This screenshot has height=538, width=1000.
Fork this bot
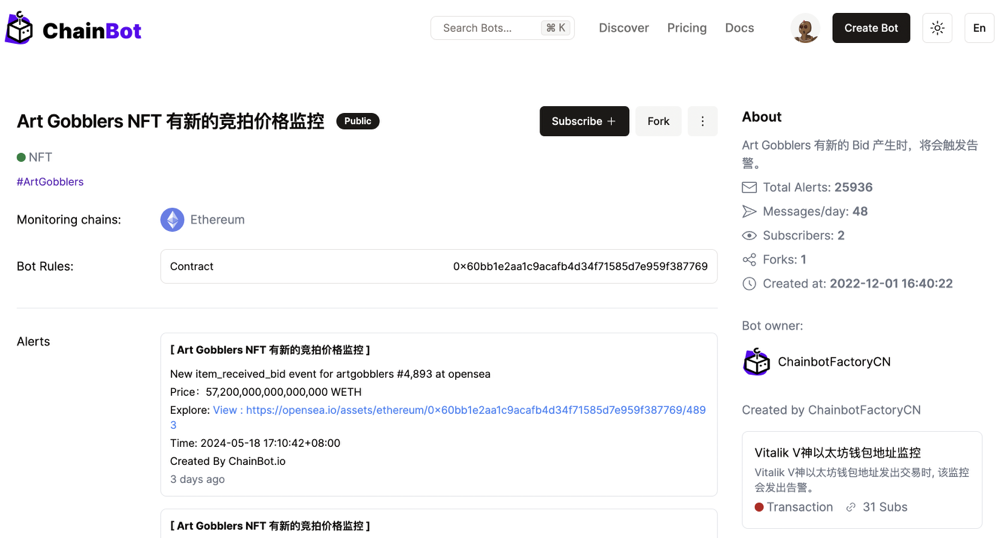point(658,121)
